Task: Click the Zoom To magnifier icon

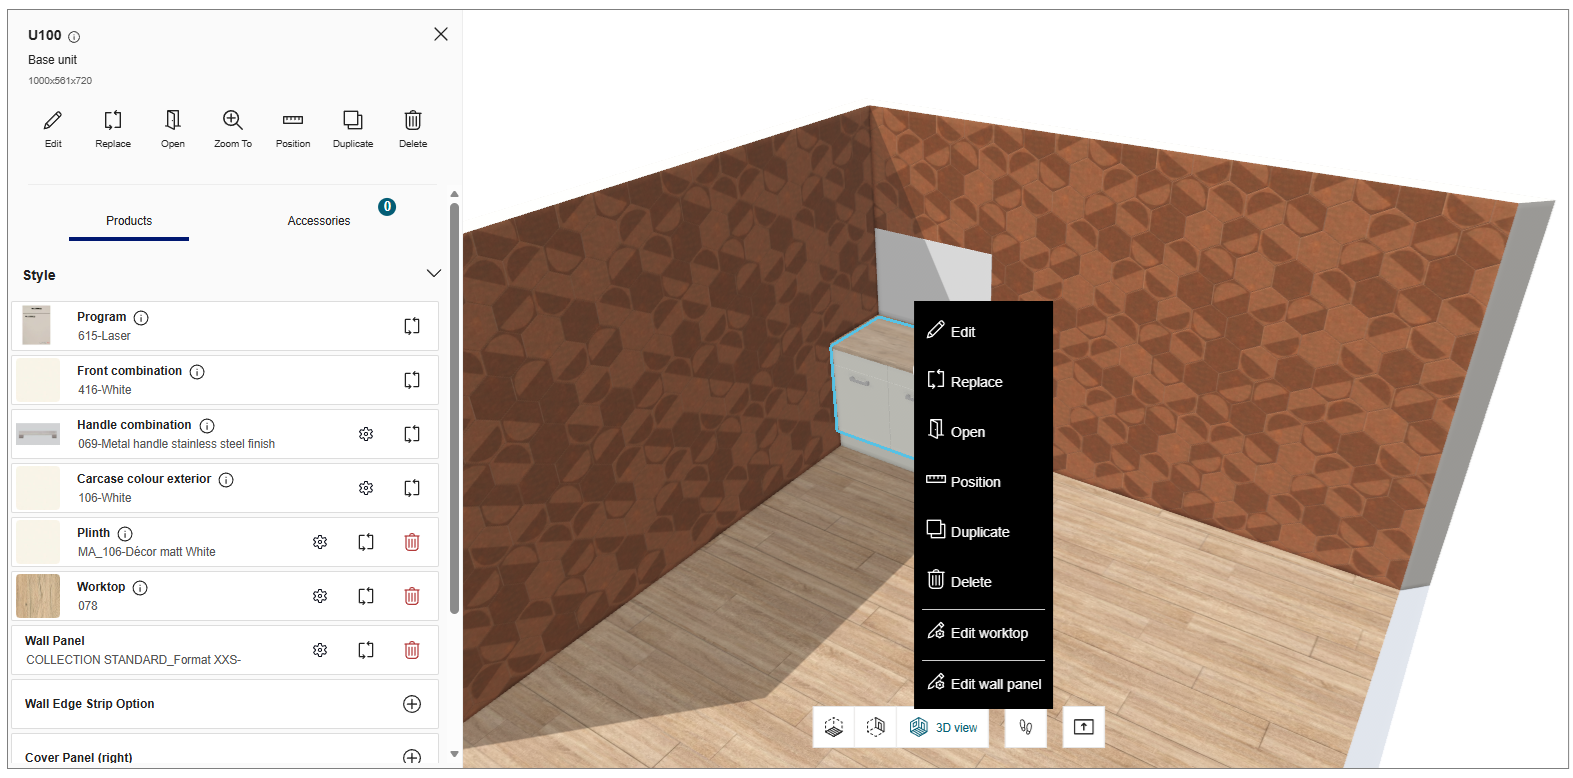Action: [233, 121]
